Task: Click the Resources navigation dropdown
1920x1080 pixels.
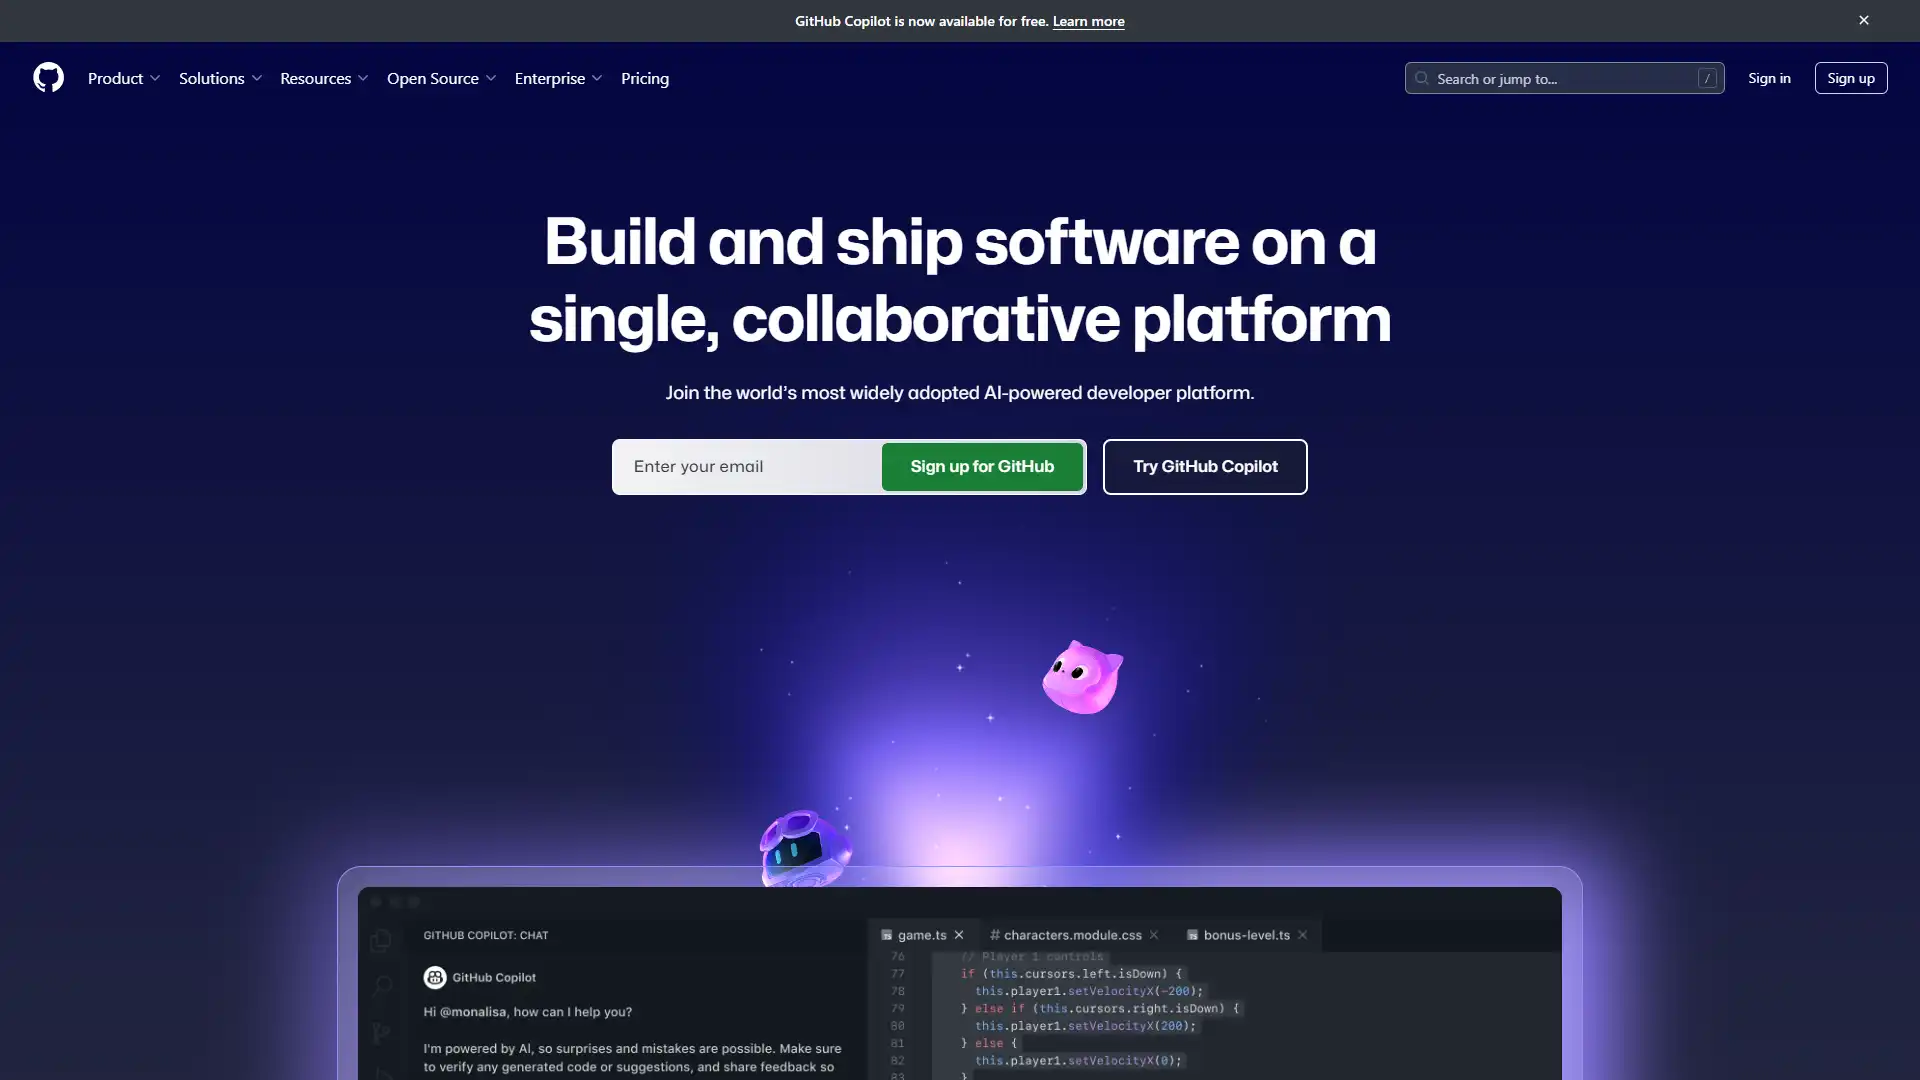Action: coord(323,78)
